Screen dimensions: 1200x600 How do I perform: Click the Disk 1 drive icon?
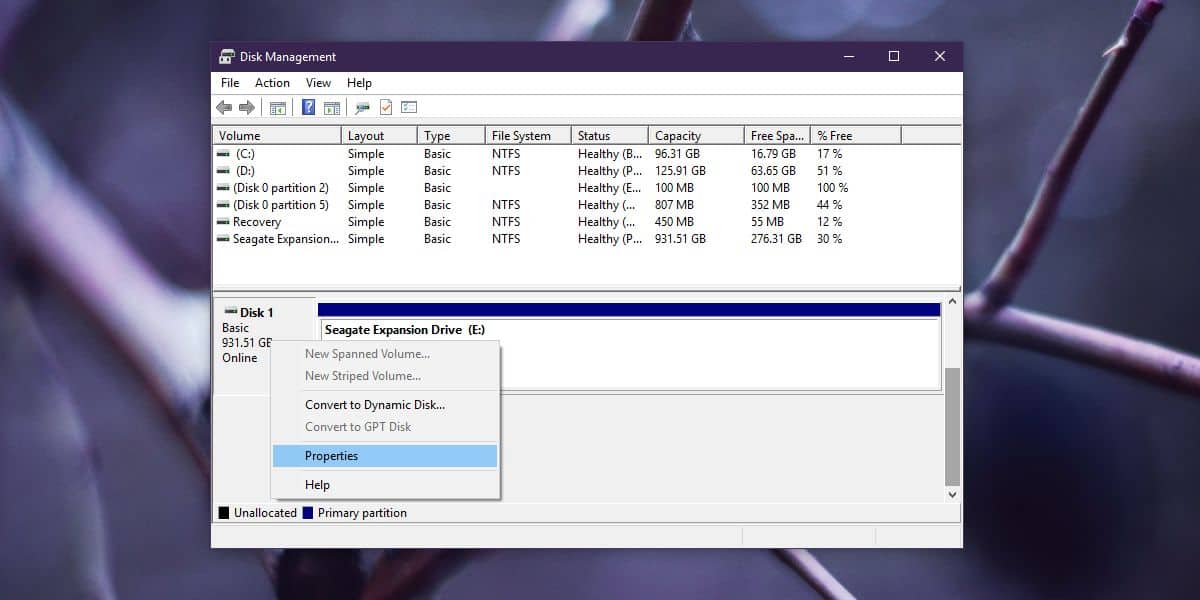click(231, 312)
